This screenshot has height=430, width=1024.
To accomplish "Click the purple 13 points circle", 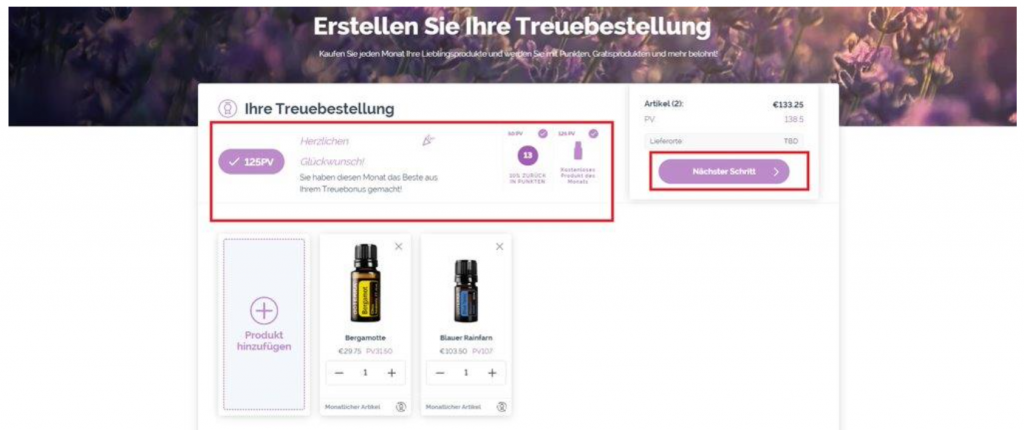I will (x=528, y=156).
